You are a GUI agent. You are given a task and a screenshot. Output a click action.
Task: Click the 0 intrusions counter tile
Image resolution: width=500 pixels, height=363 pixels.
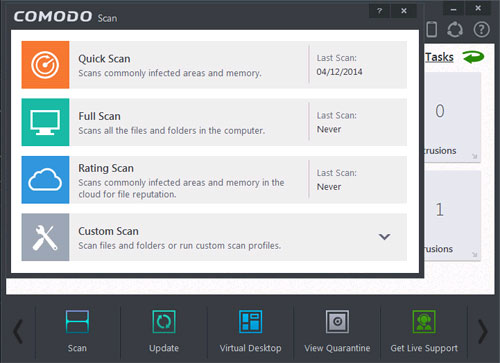coord(452,117)
